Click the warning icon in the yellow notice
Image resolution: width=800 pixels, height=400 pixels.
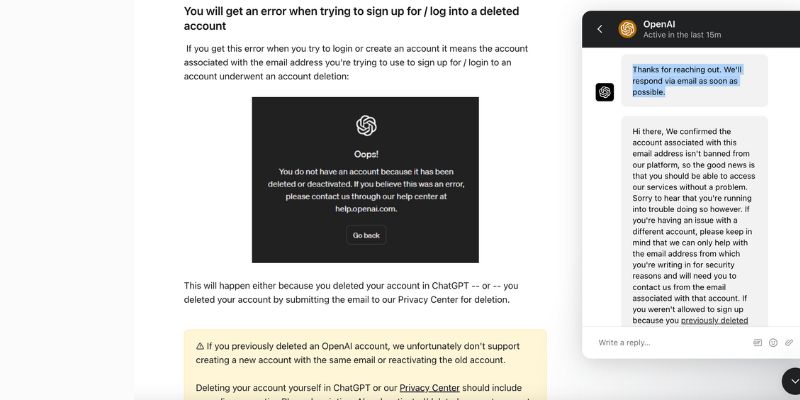200,346
